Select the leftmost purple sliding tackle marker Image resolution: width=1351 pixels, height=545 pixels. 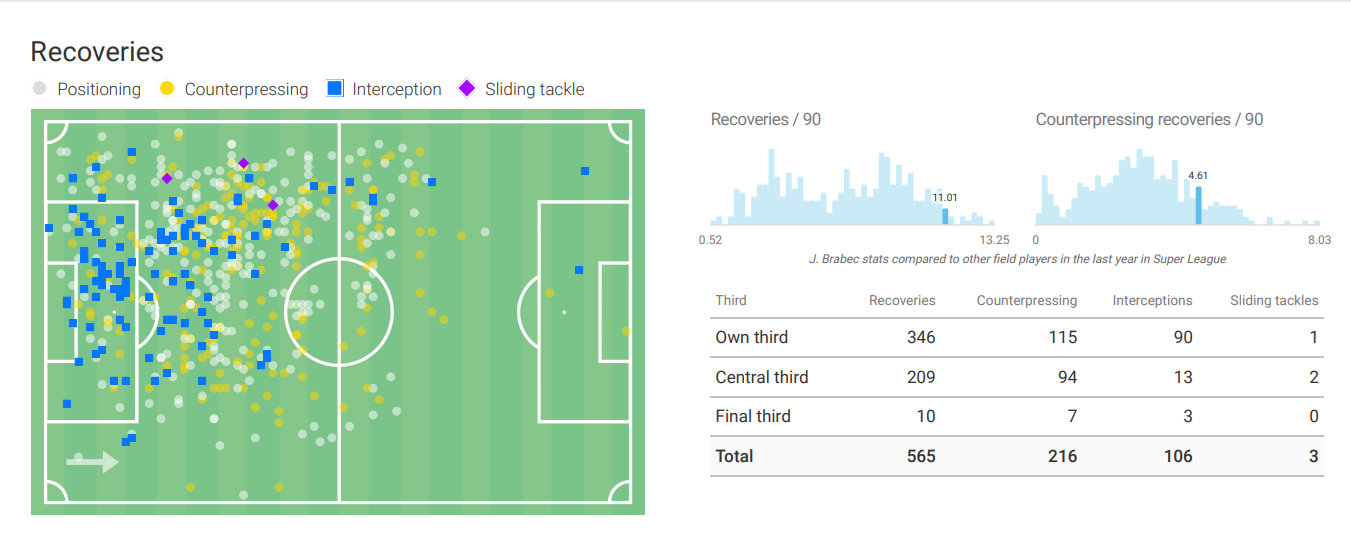click(x=167, y=179)
